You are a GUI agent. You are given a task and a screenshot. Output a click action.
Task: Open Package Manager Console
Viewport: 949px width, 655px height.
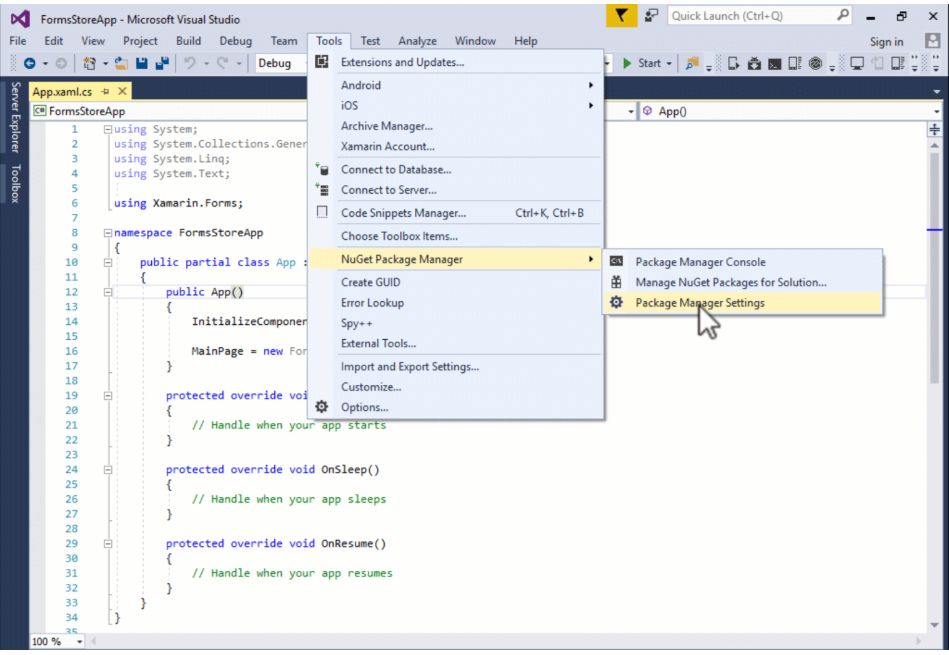[x=743, y=262]
